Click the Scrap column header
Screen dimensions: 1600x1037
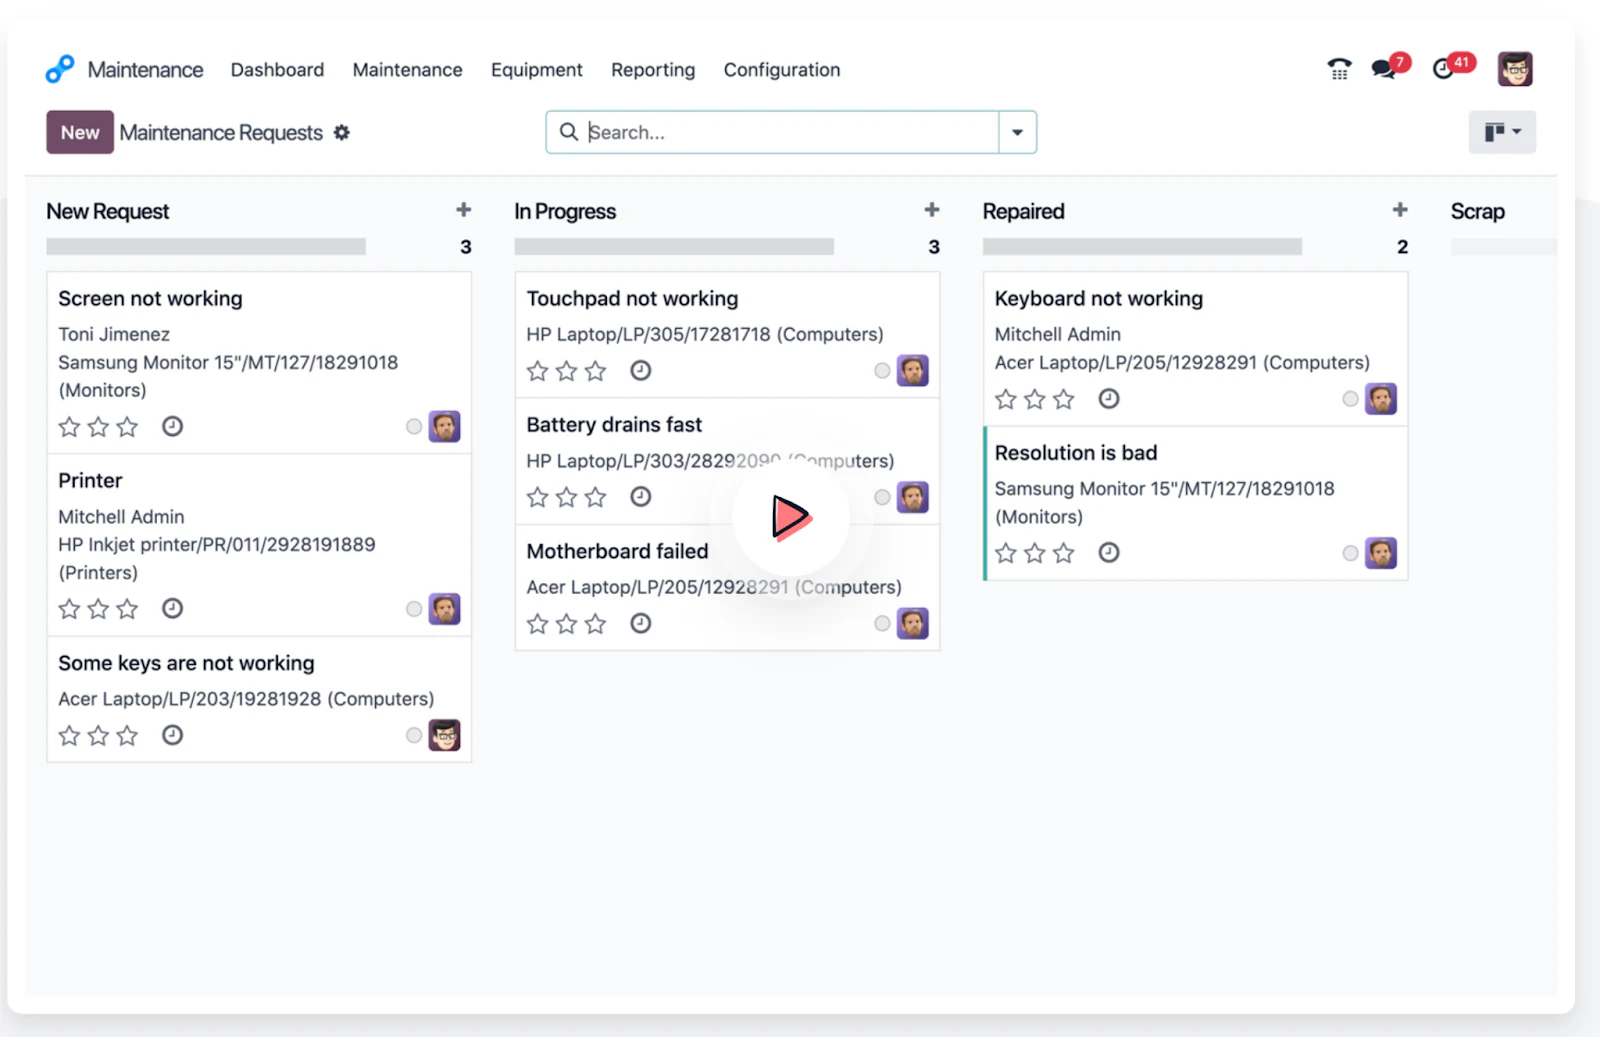tap(1477, 211)
